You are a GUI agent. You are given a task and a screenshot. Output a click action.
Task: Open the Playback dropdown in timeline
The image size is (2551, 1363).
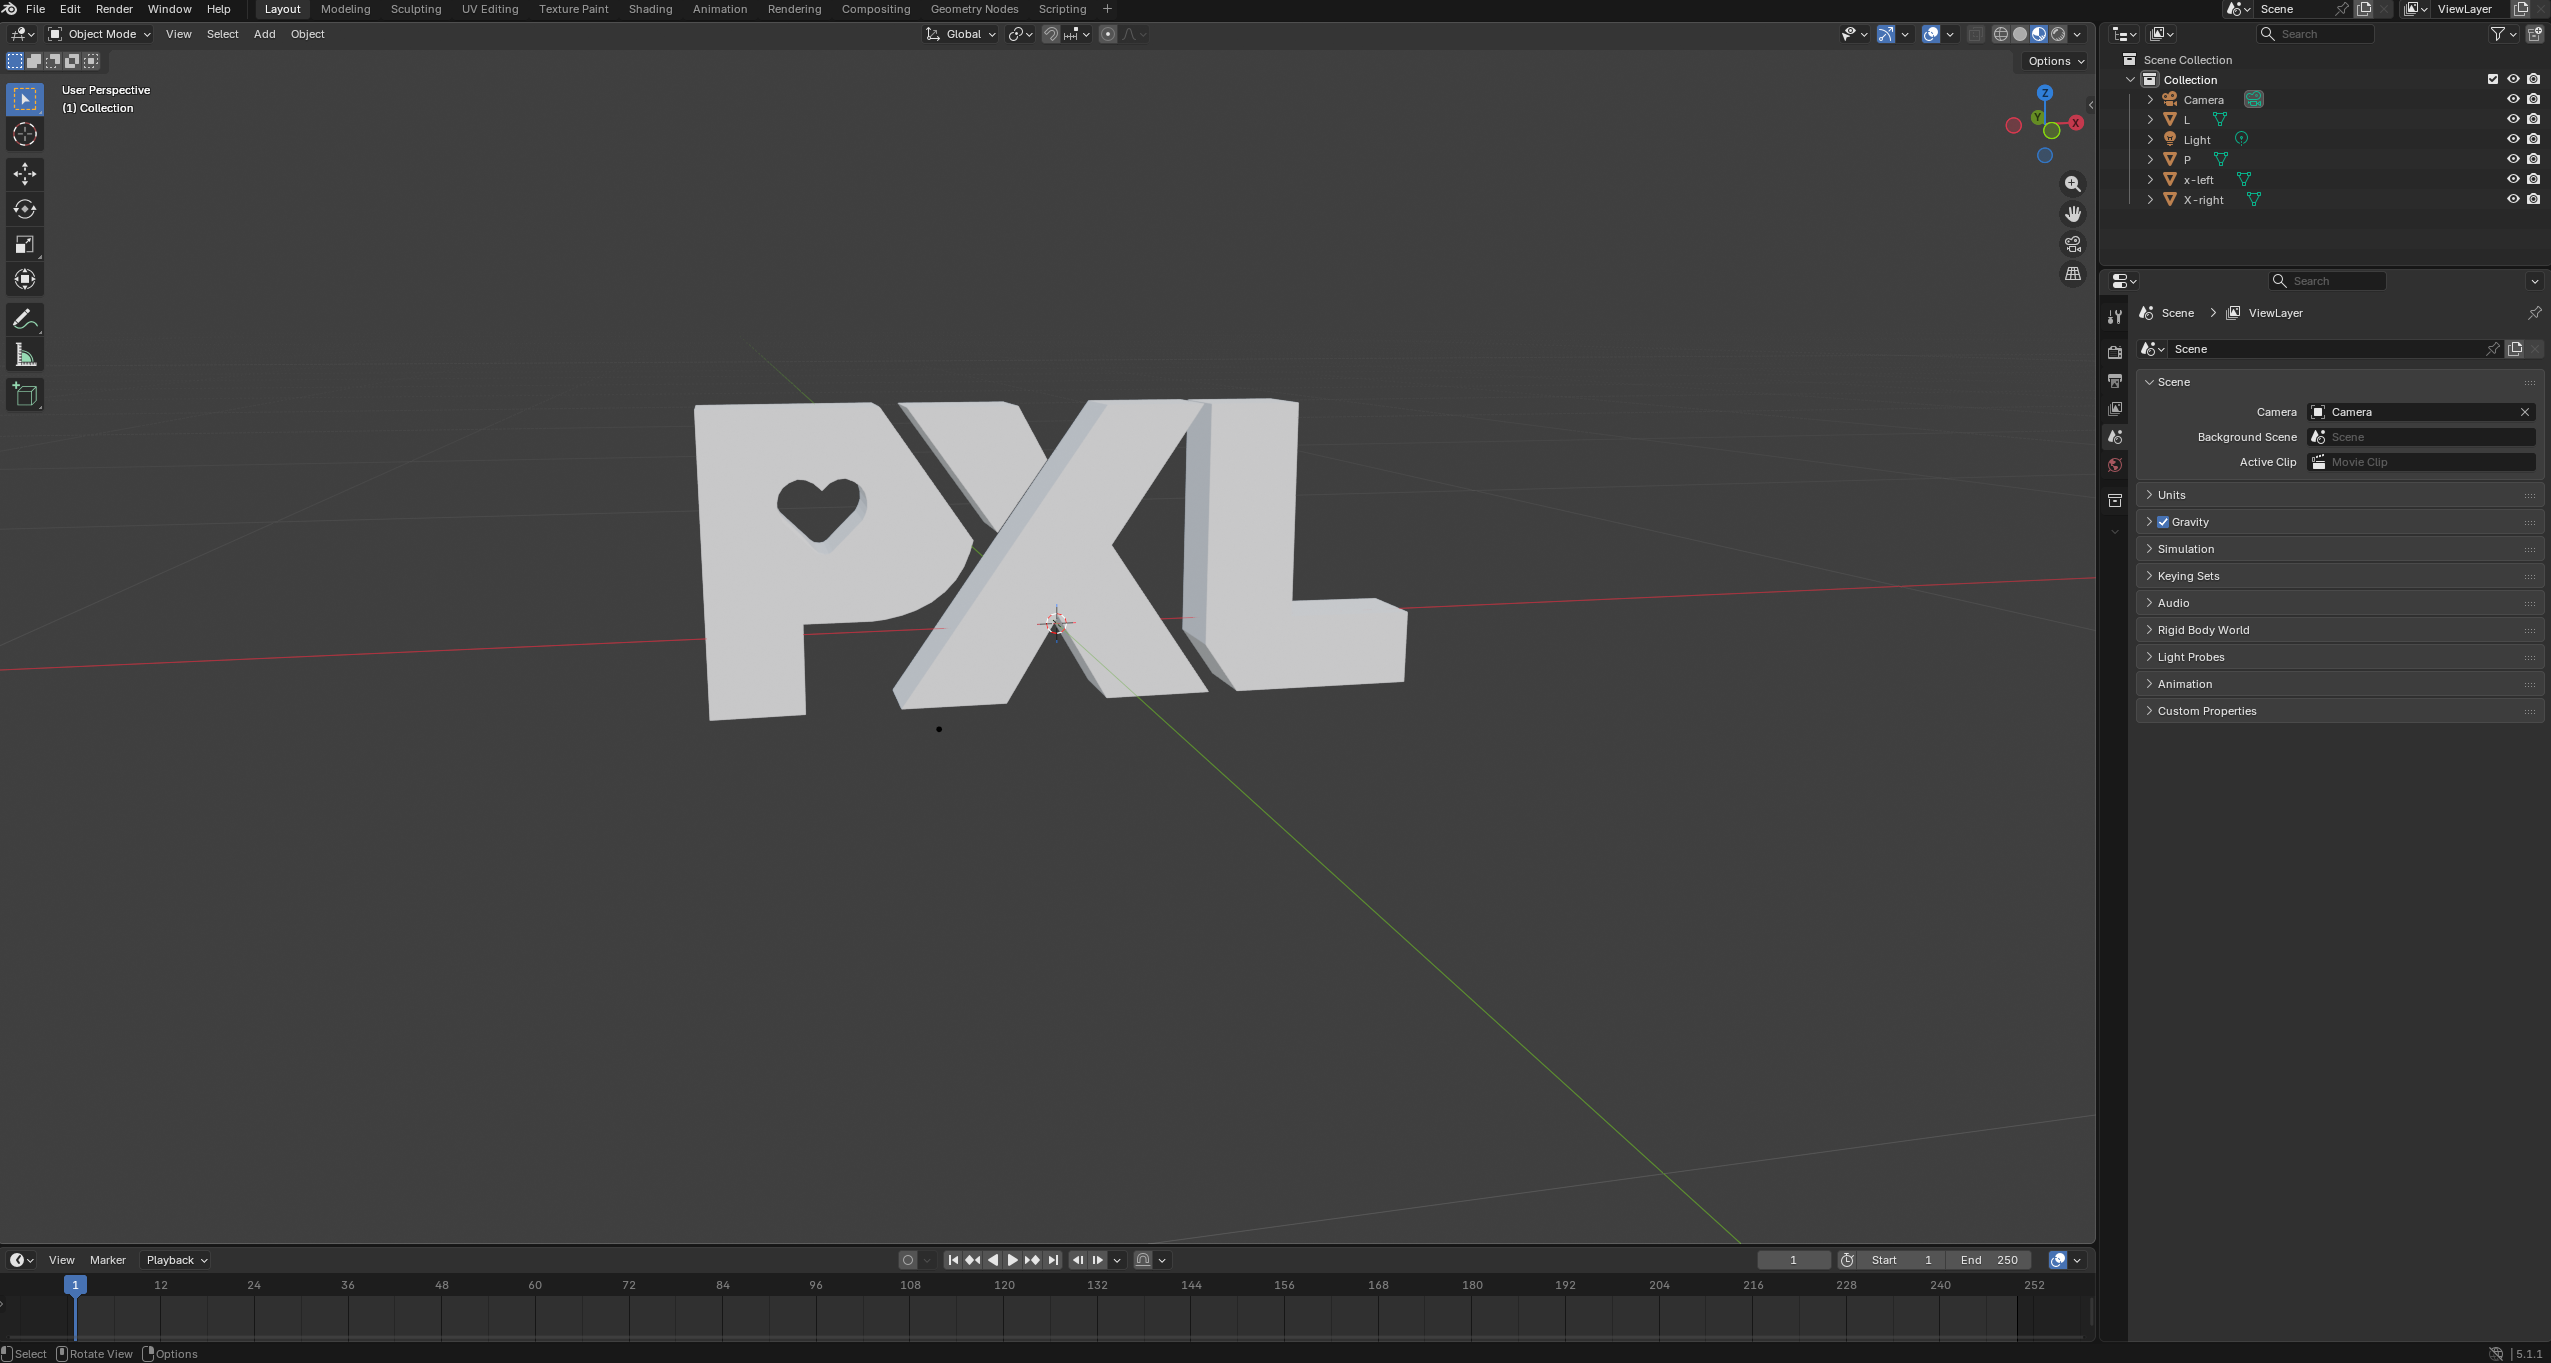(176, 1260)
